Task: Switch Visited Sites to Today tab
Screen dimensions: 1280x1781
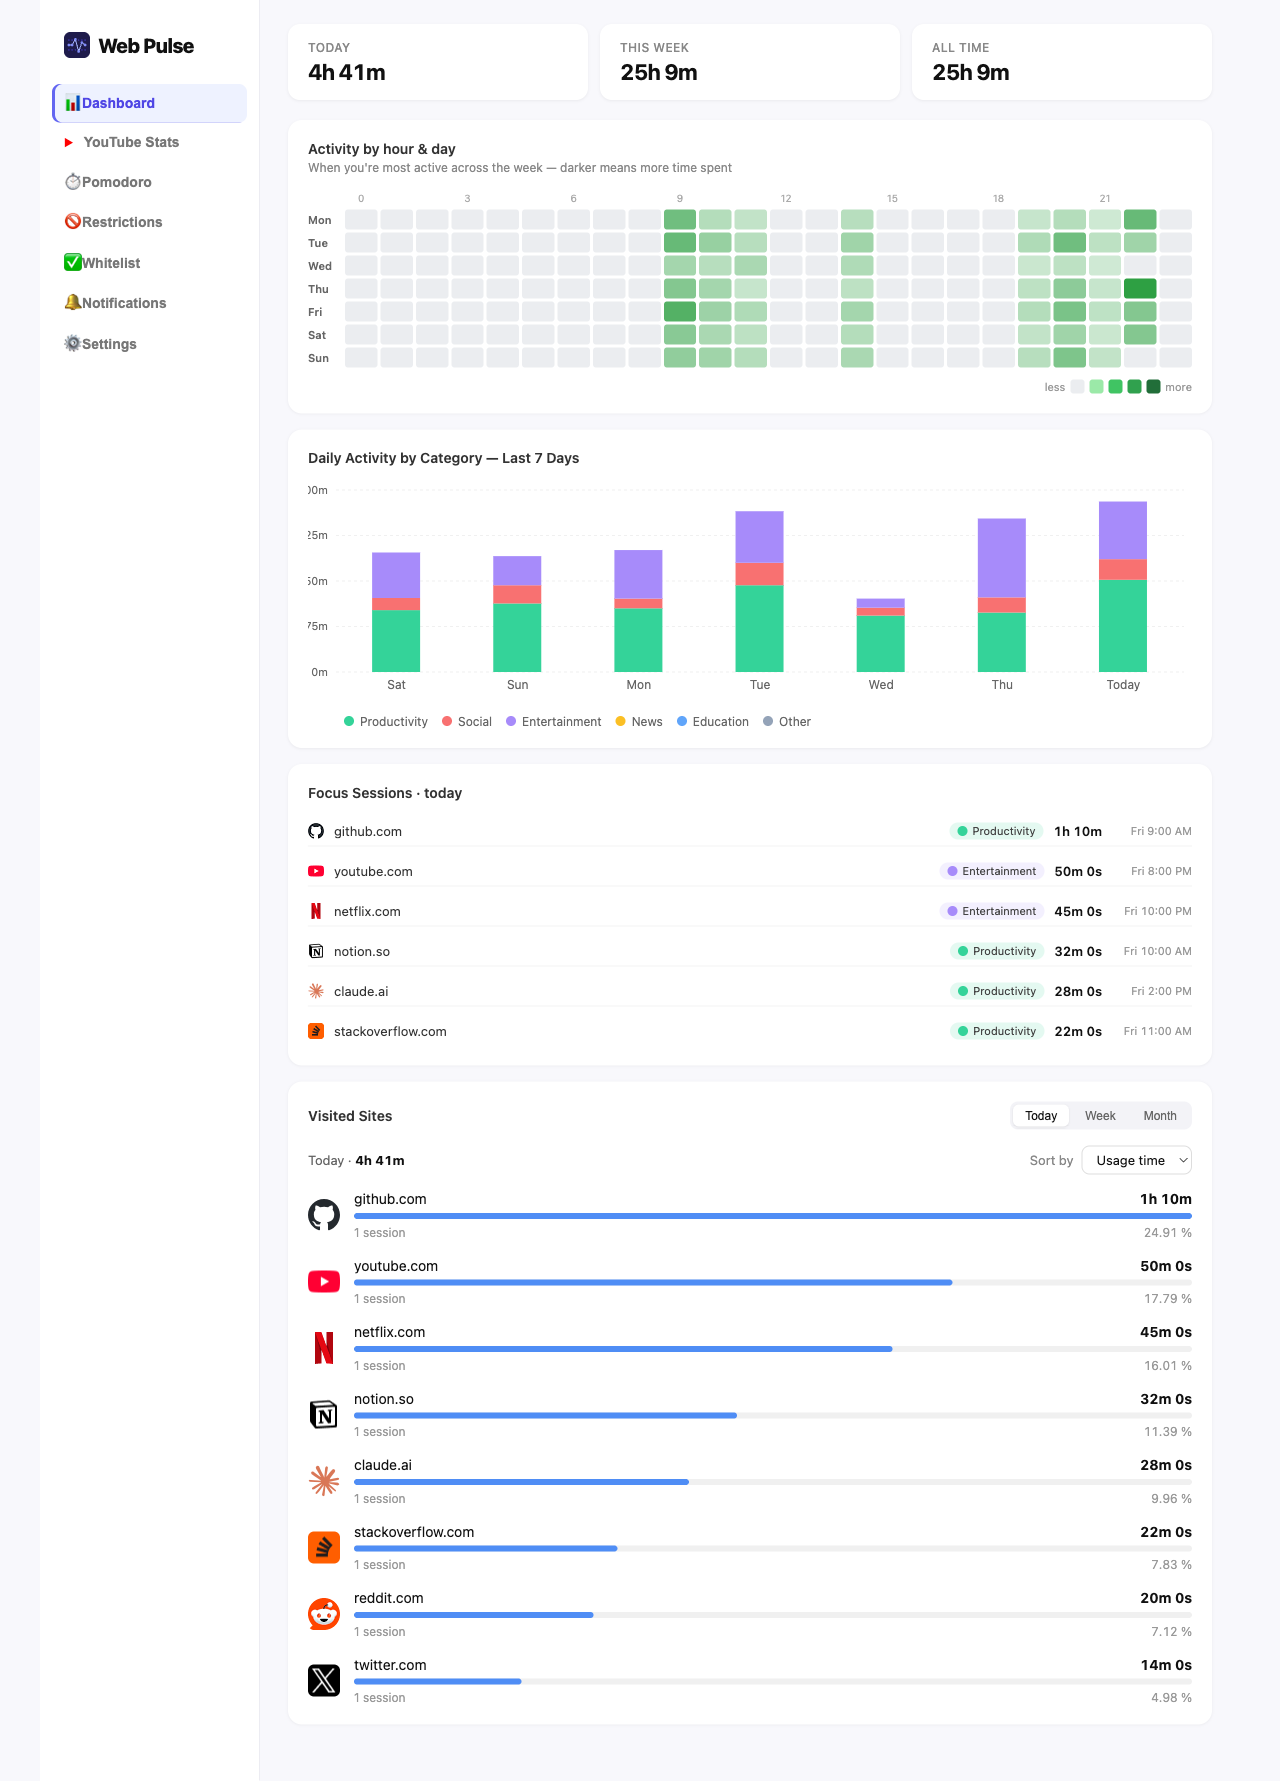Action: pyautogui.click(x=1041, y=1116)
